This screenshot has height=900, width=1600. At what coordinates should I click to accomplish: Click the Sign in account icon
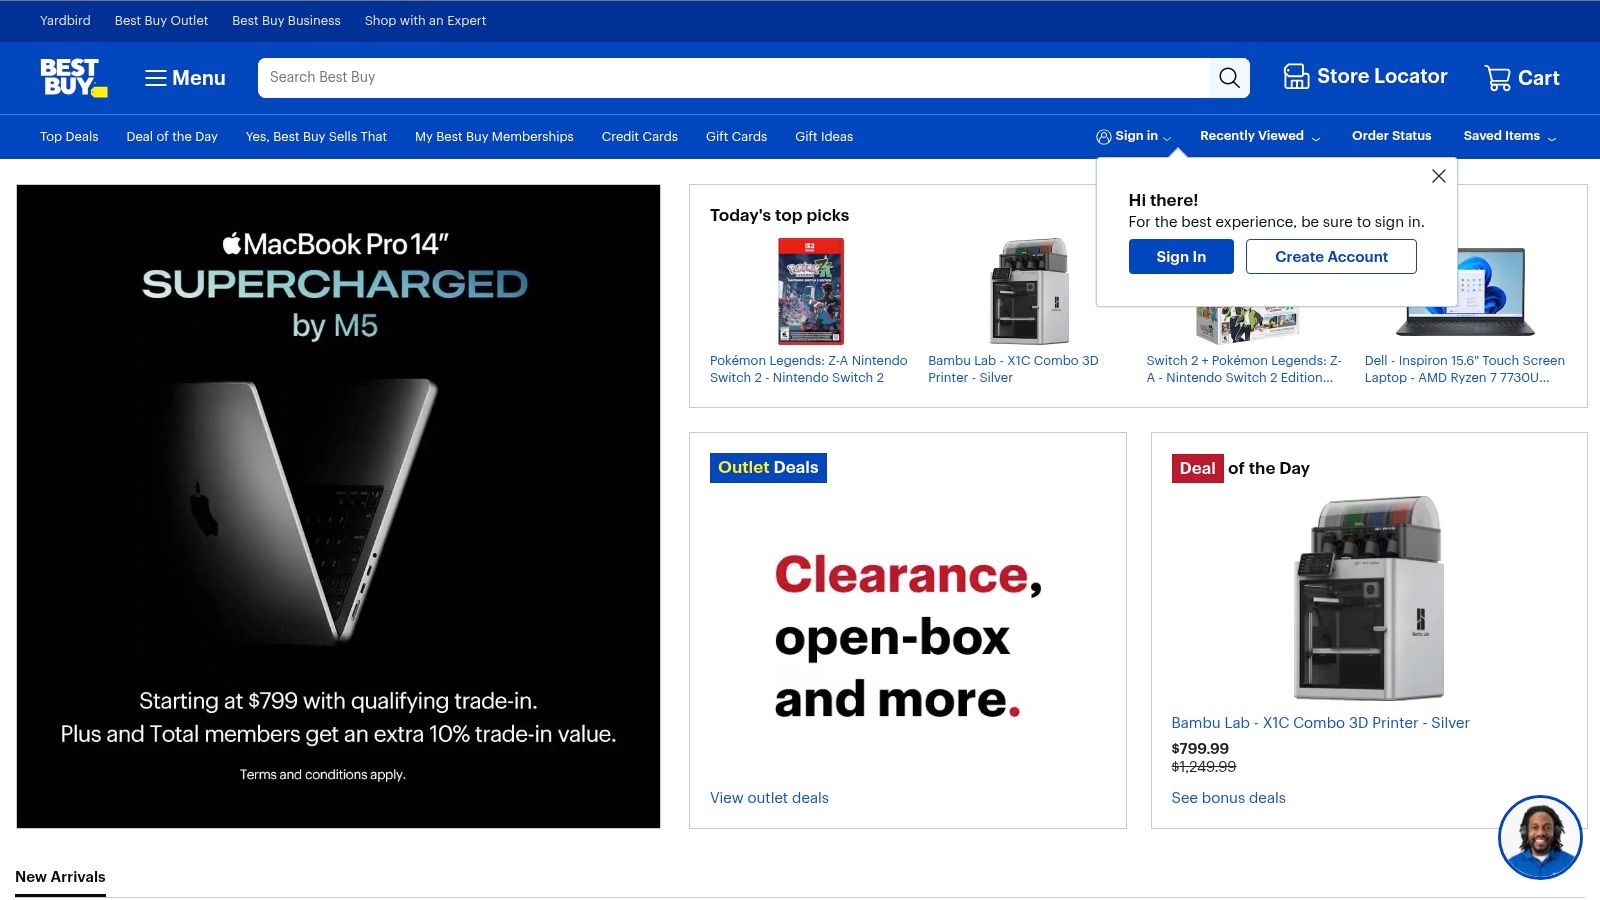[x=1105, y=135]
